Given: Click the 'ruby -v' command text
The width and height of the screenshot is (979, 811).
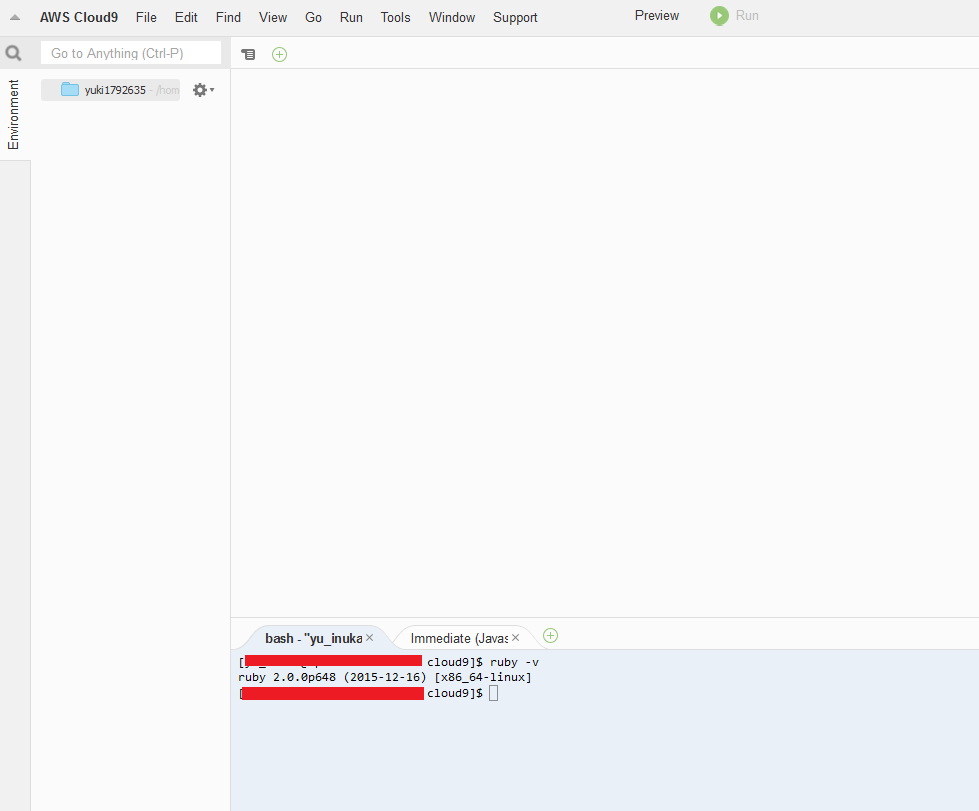Looking at the screenshot, I should (x=514, y=662).
